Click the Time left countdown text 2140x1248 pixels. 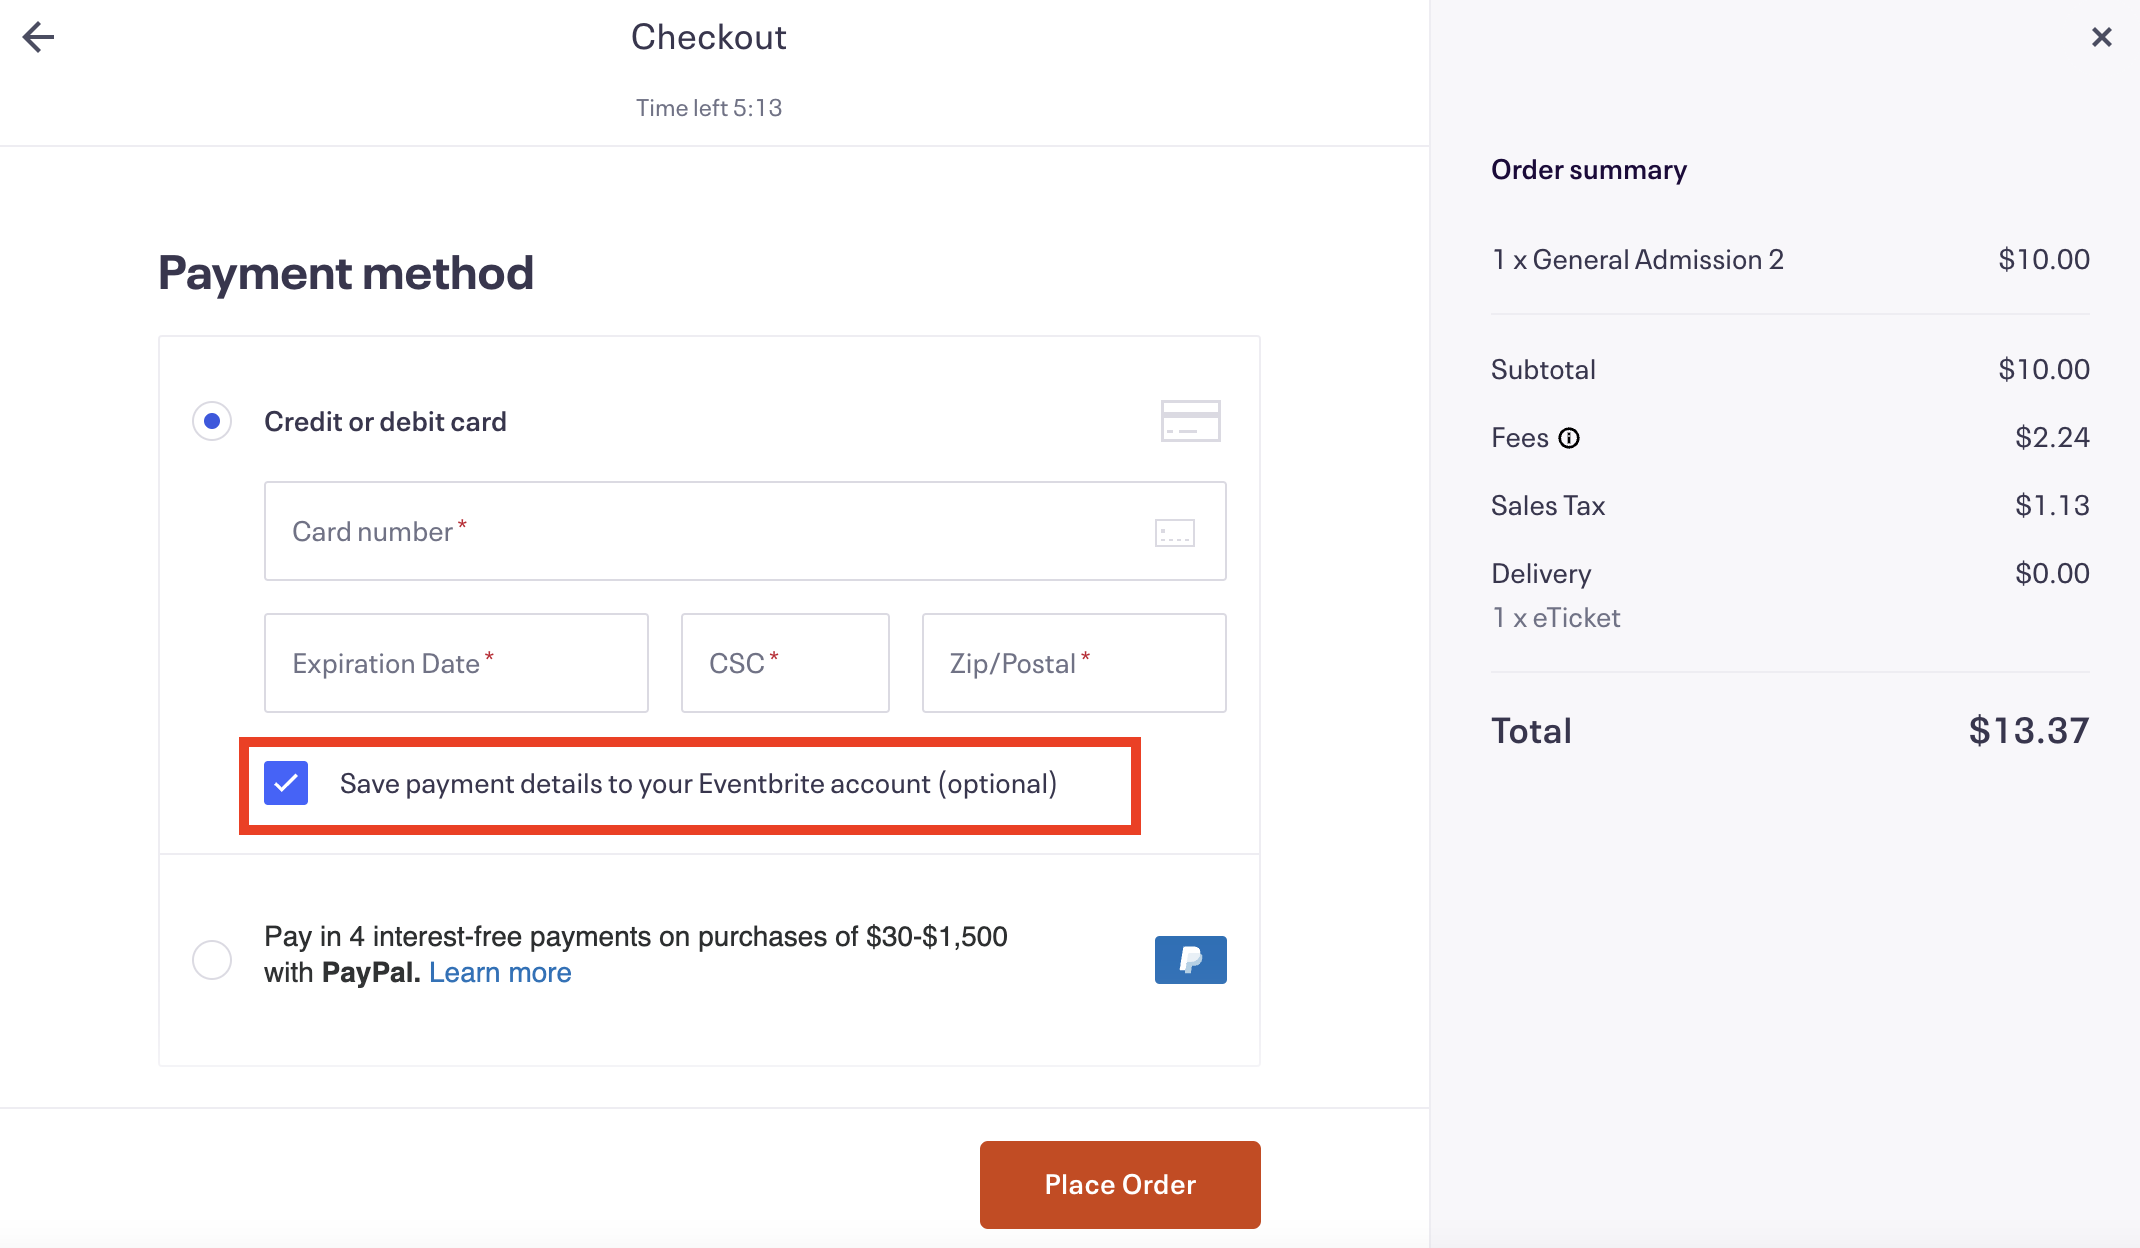point(709,108)
